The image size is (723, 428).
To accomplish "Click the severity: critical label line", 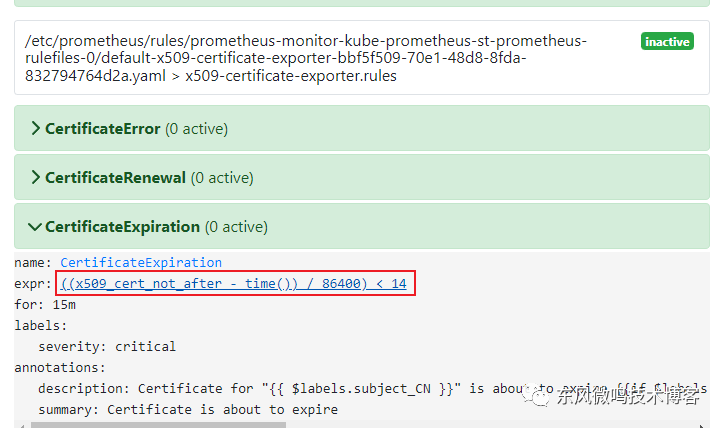I will pos(107,346).
